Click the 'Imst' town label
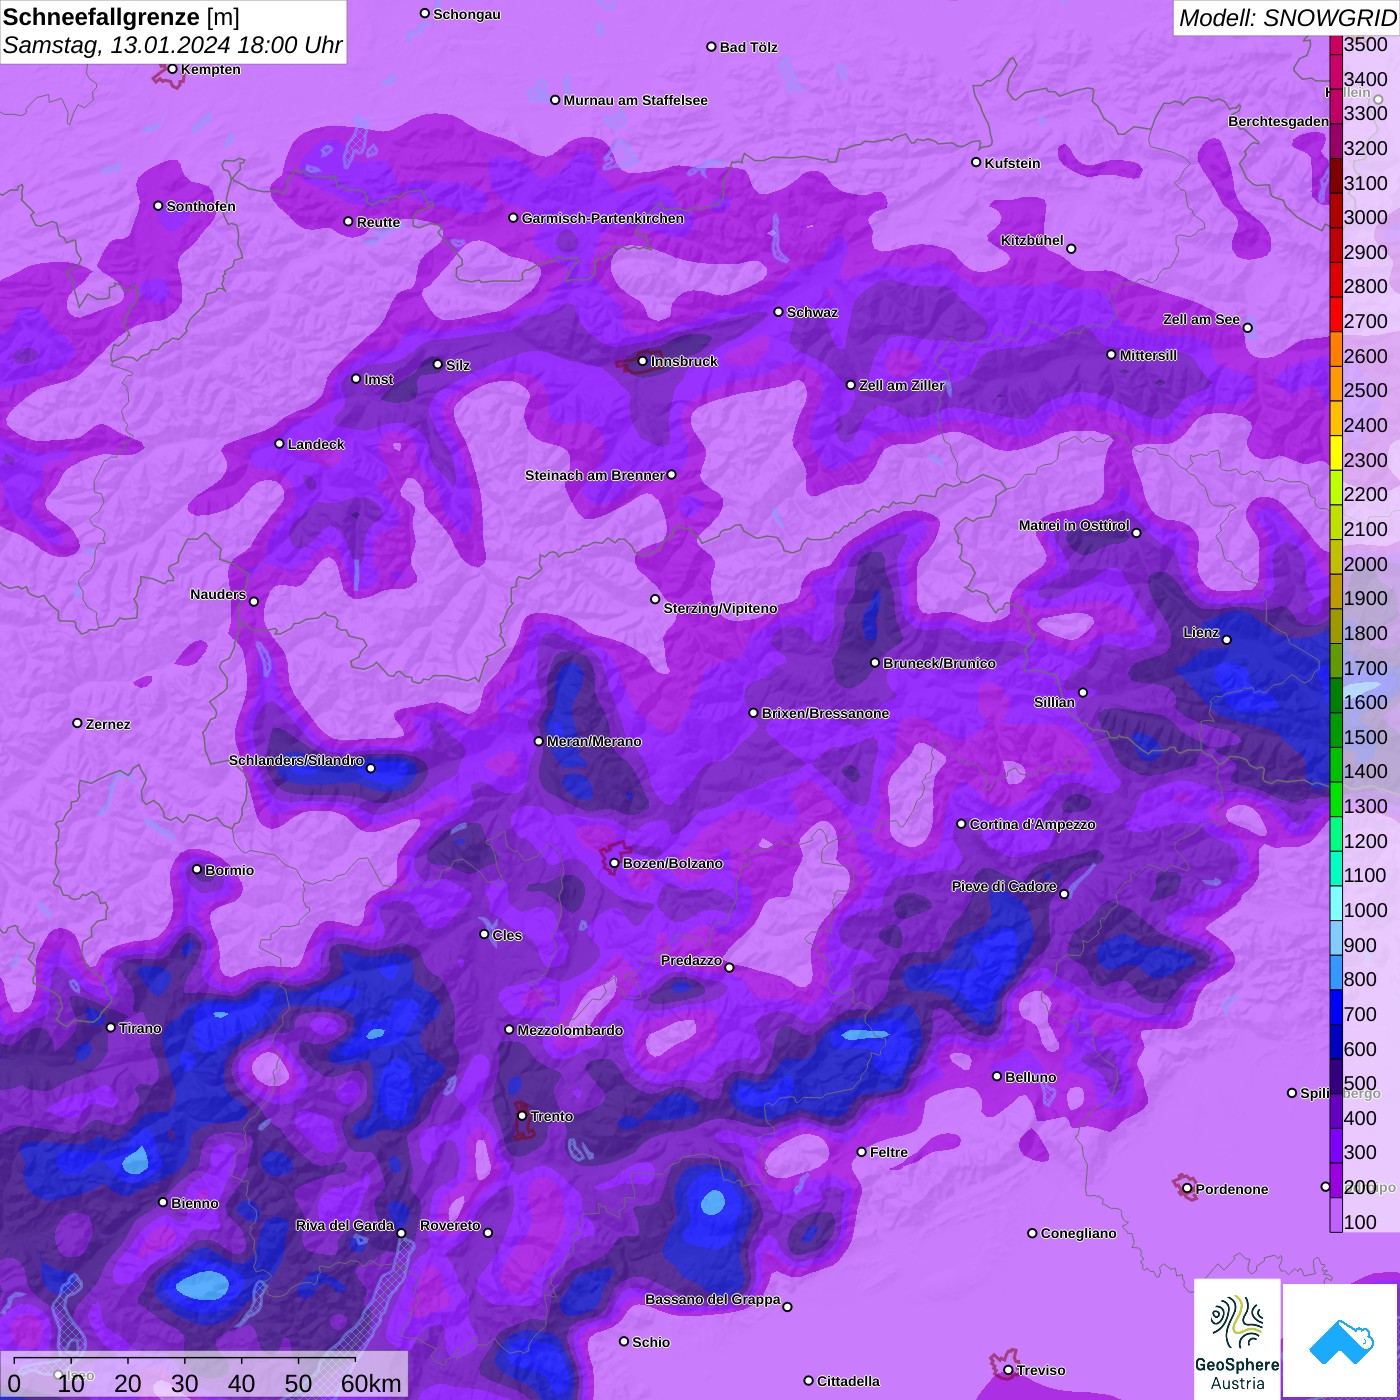The height and width of the screenshot is (1400, 1400). [379, 379]
